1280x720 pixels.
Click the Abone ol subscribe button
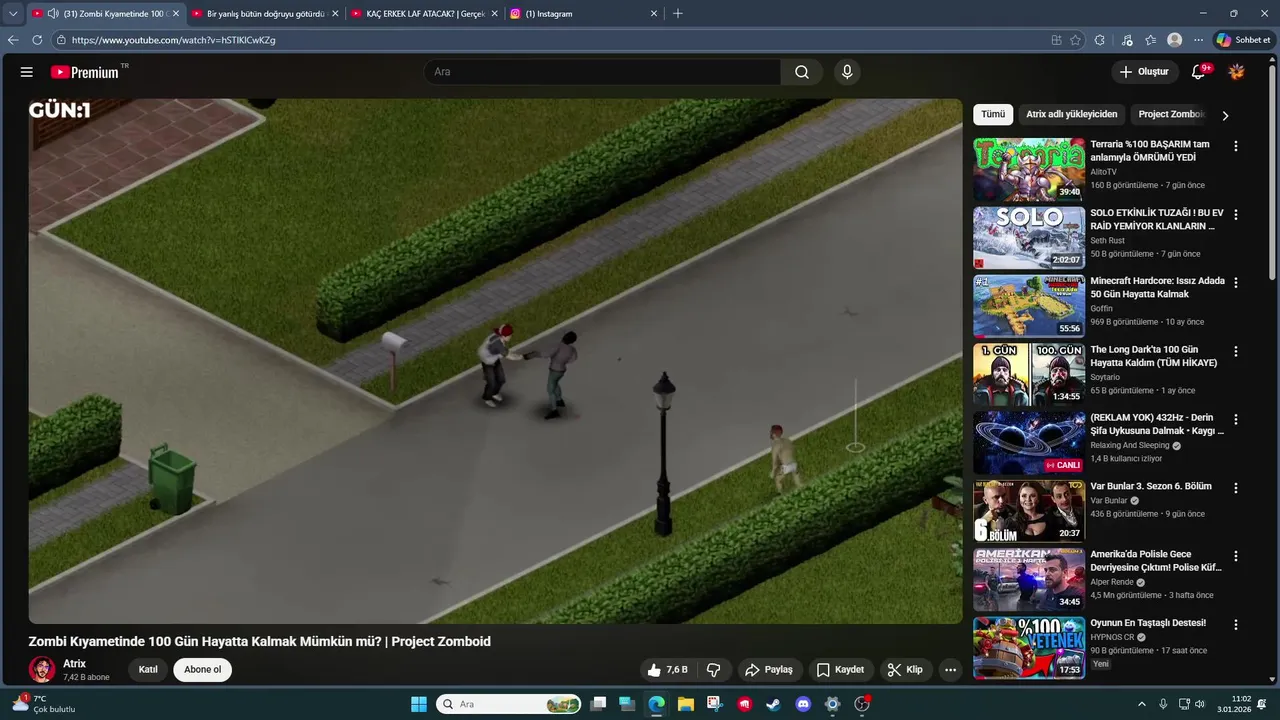click(x=202, y=670)
